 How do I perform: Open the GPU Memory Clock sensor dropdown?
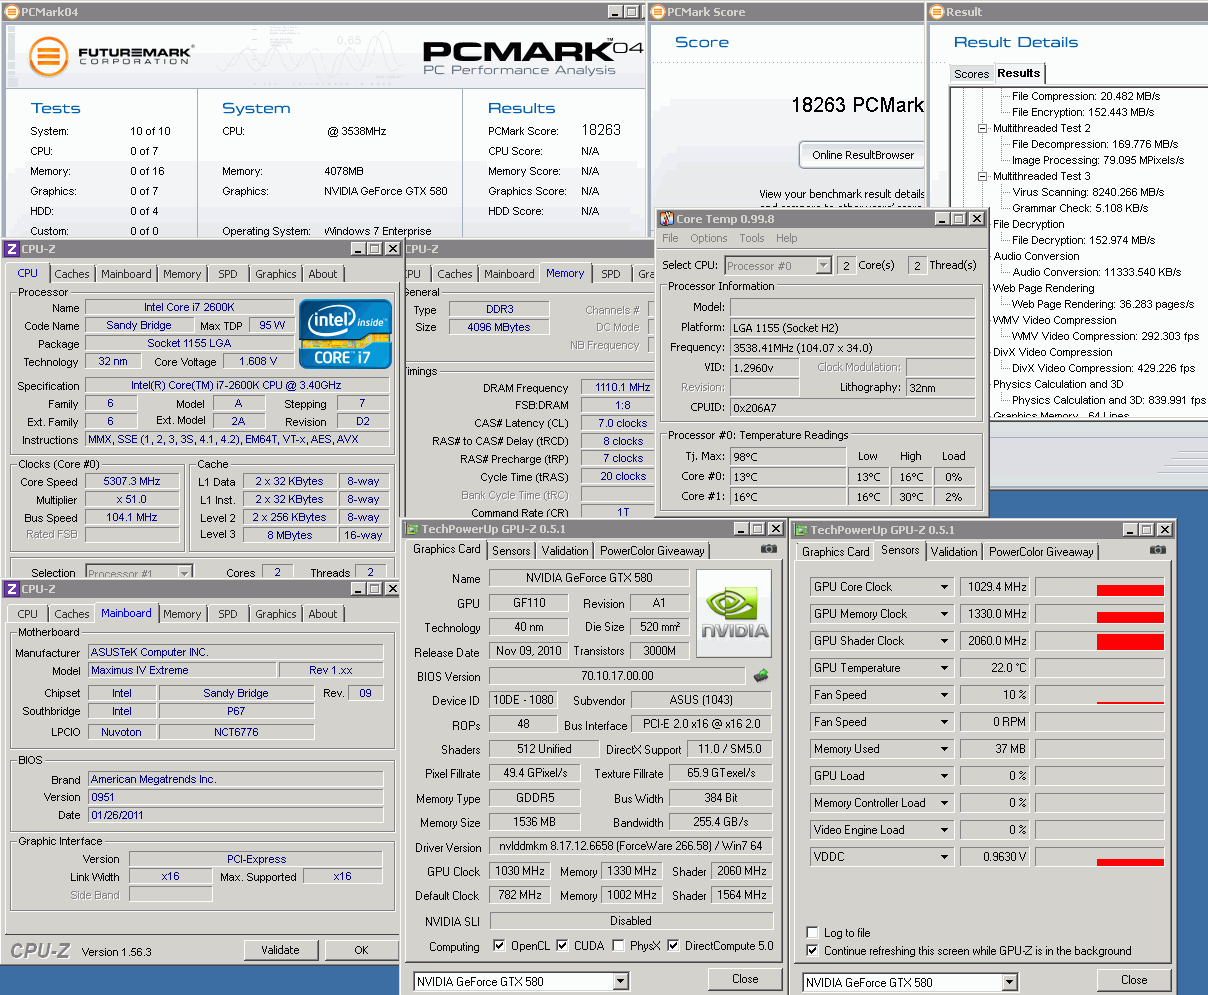(943, 614)
